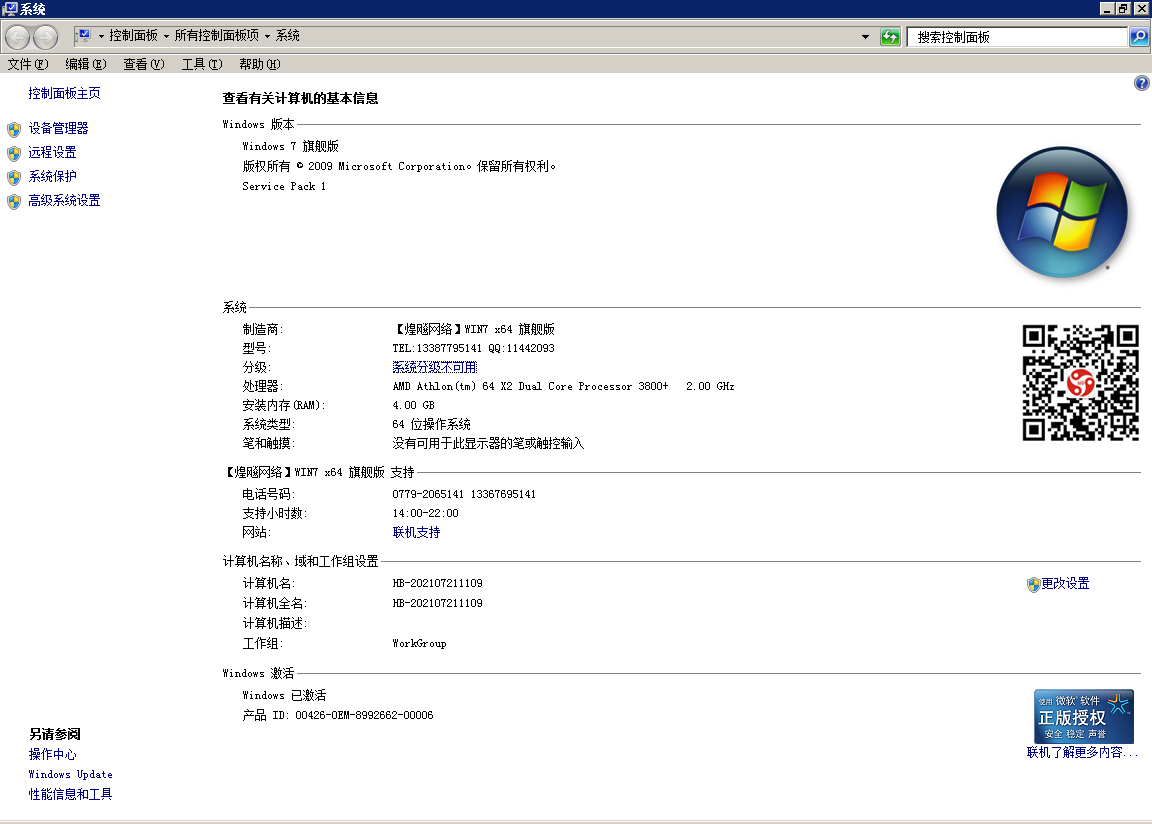
Task: Click 联机了解更多内容 link
Action: click(x=1081, y=752)
